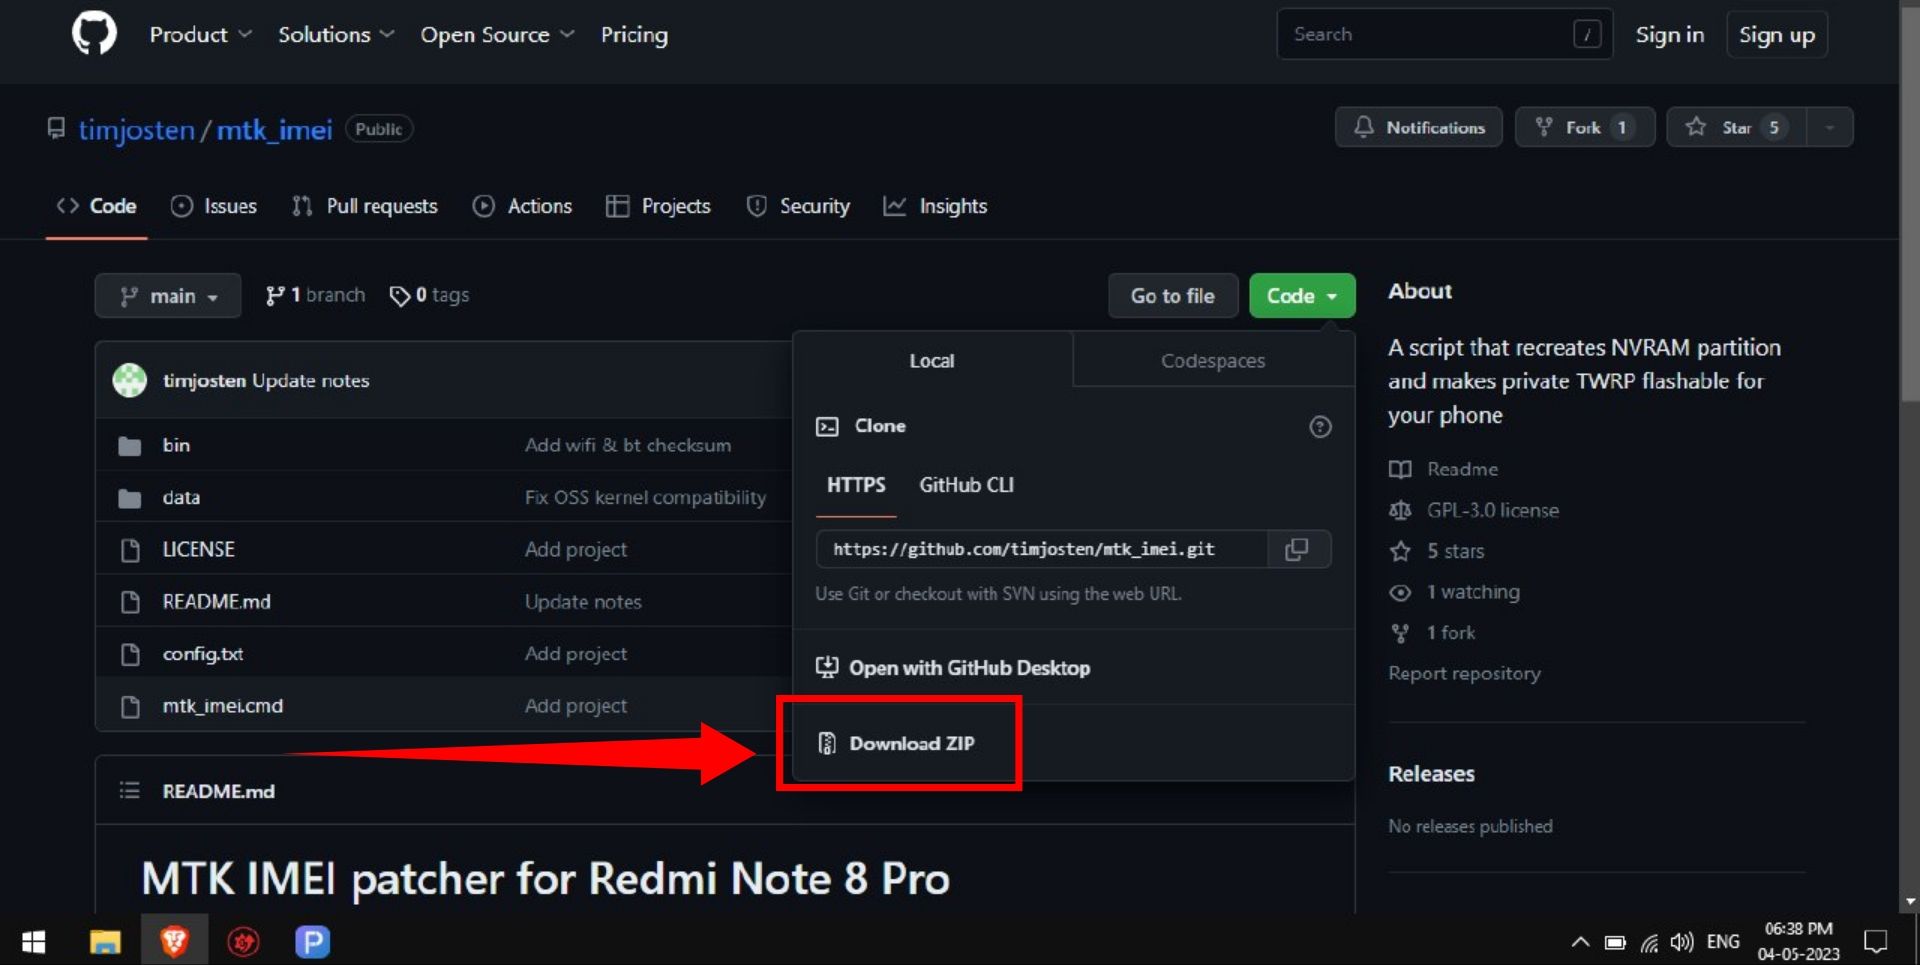Toggle the green Code dropdown
The image size is (1920, 965).
point(1302,296)
